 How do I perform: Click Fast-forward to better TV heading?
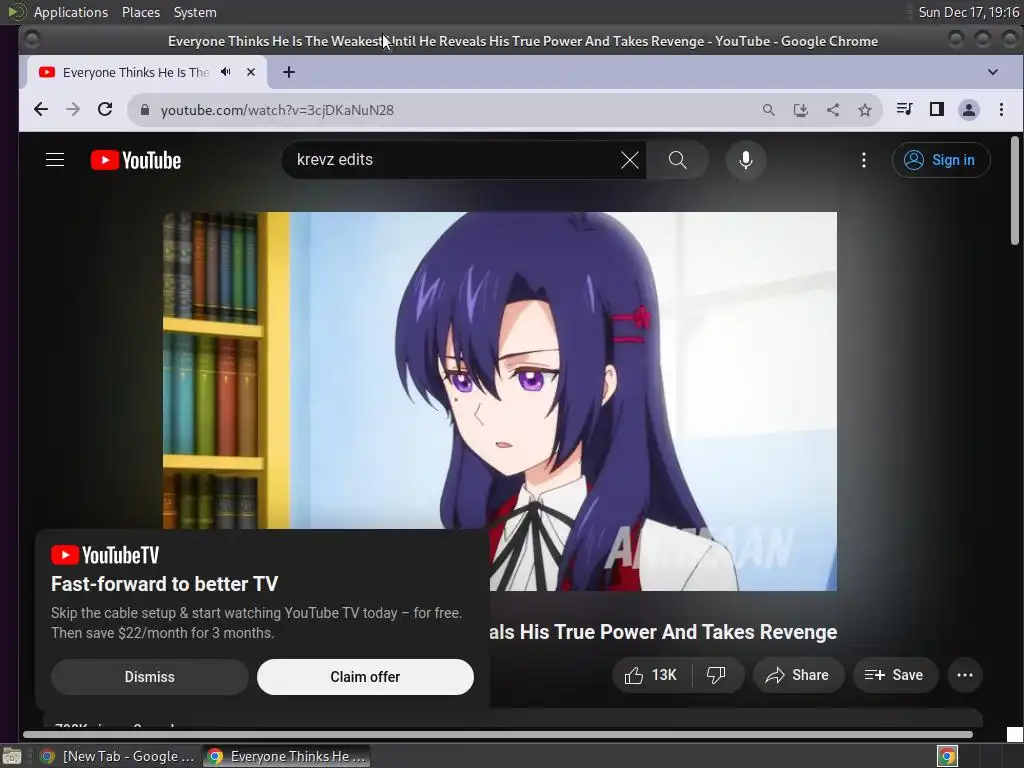(x=165, y=583)
